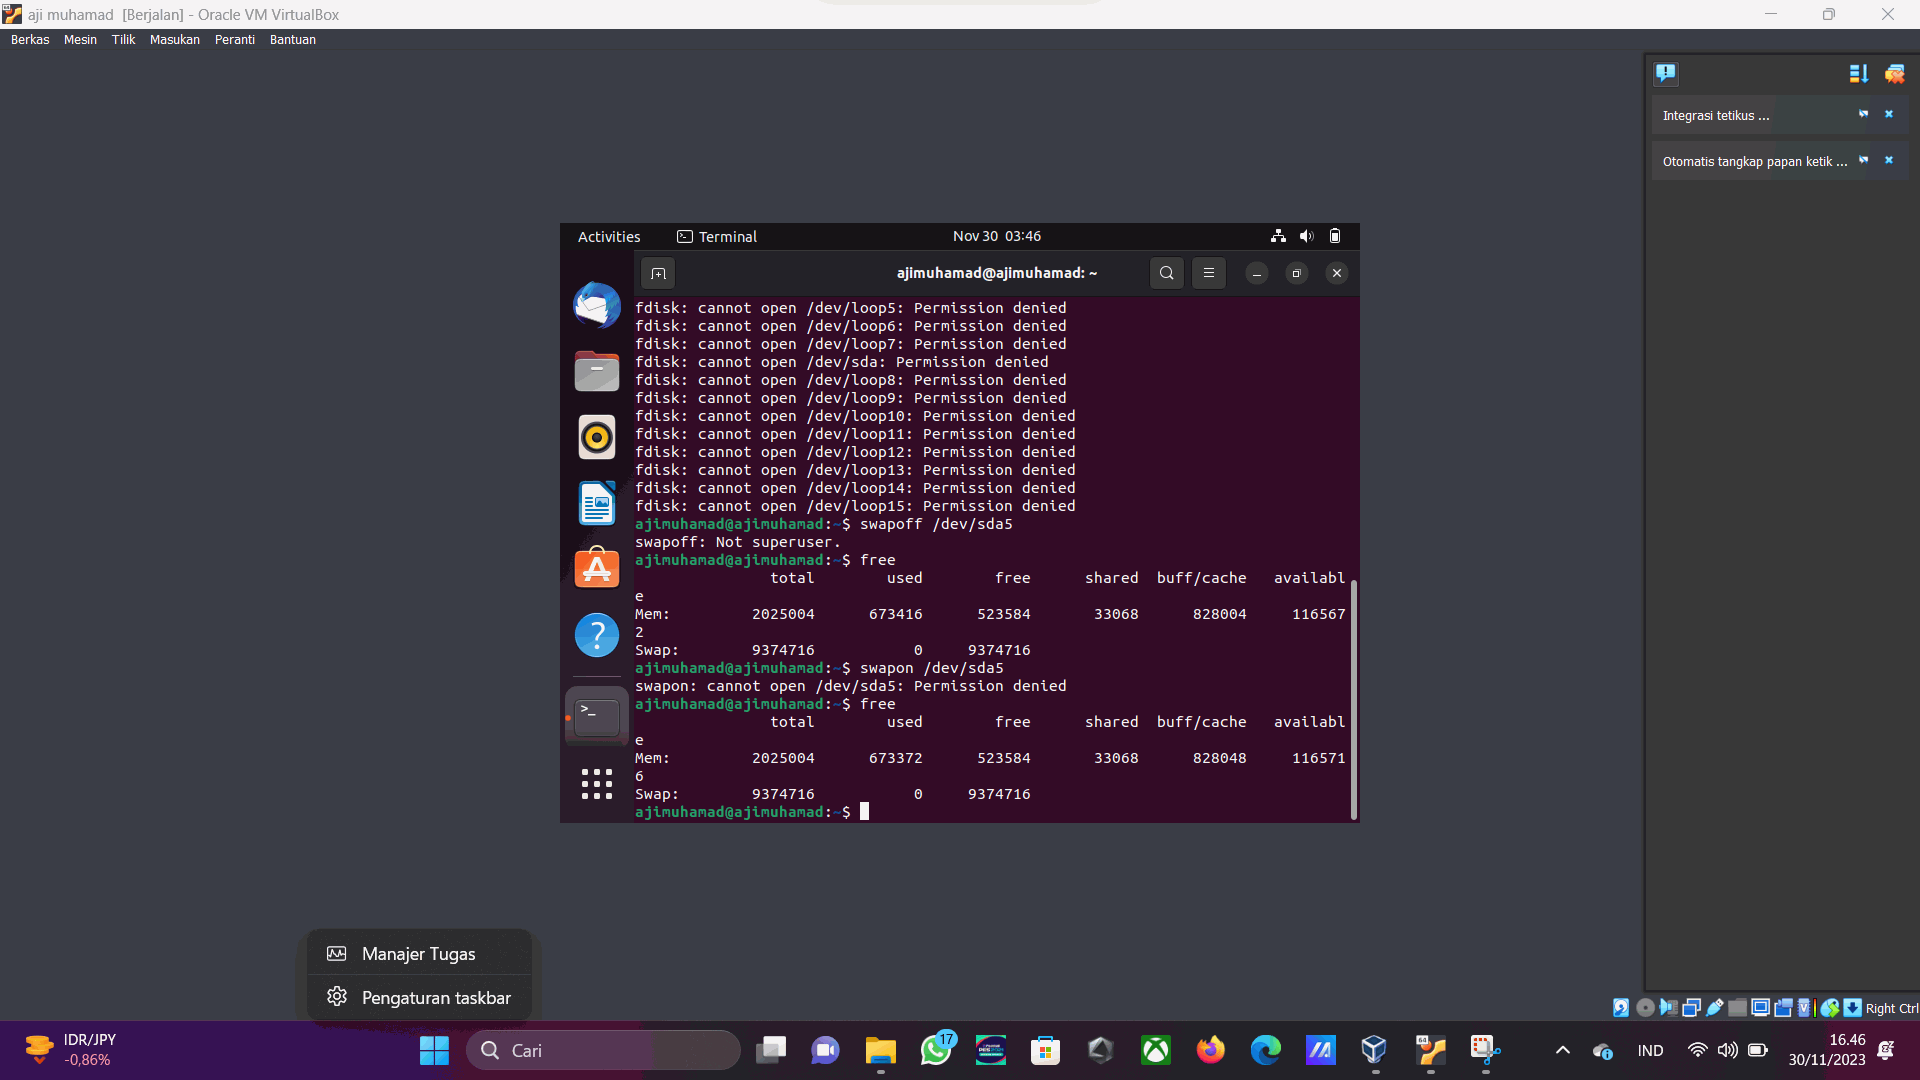Show hidden tray icons chevron
This screenshot has height=1080, width=1920.
pyautogui.click(x=1563, y=1050)
